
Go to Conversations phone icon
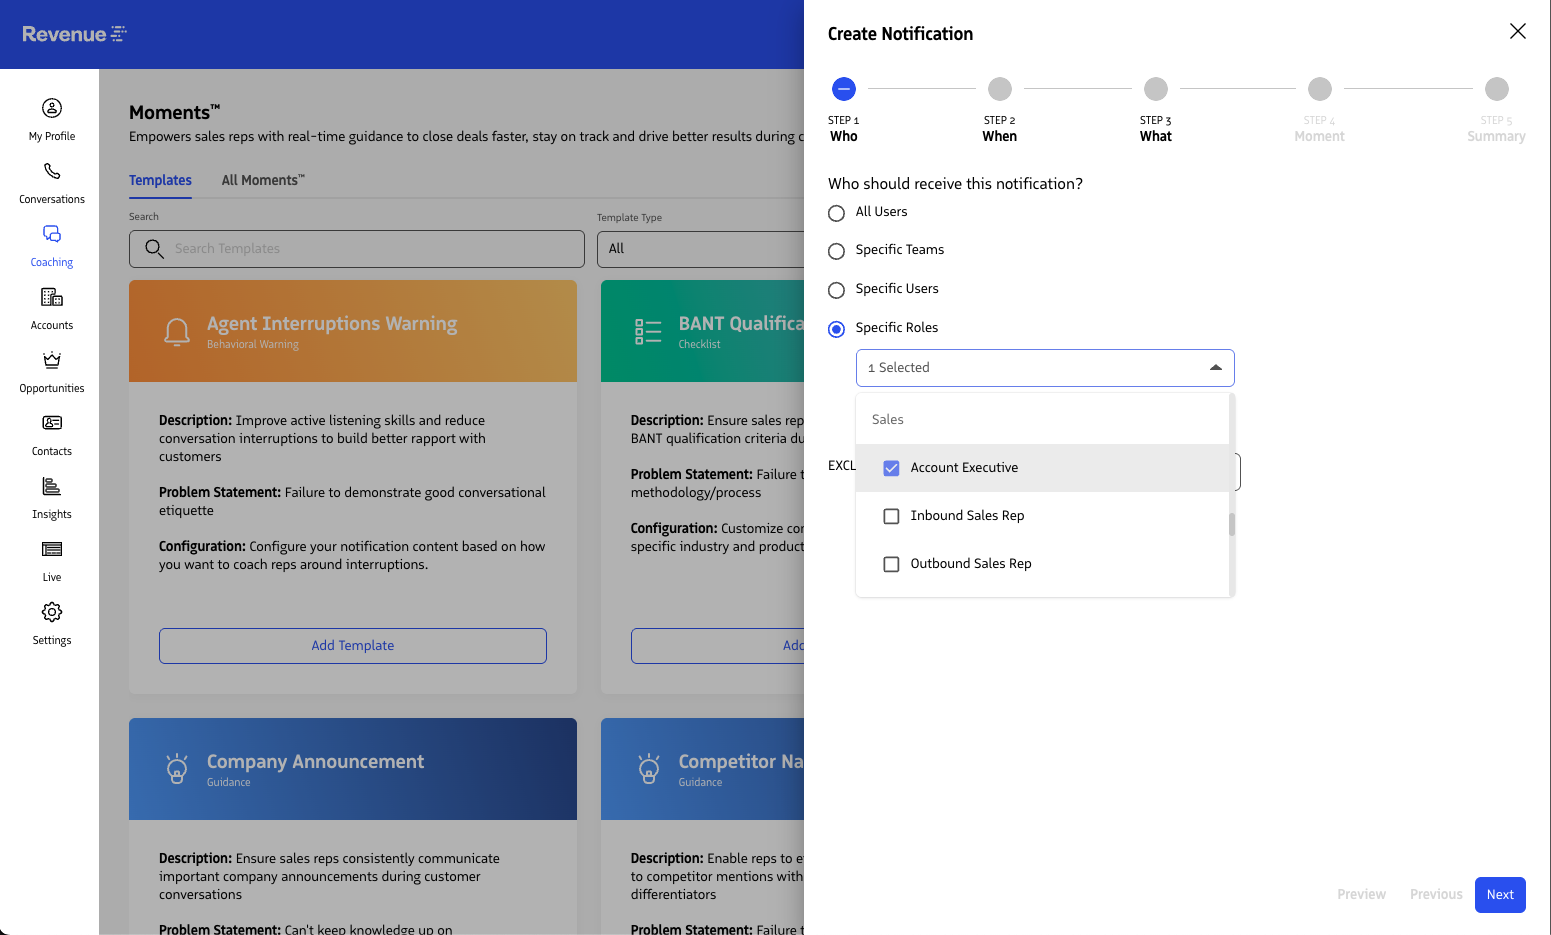point(52,171)
